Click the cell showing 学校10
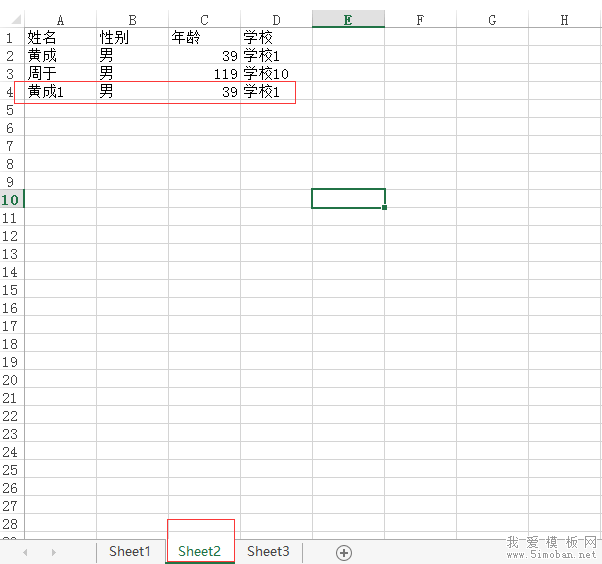The height and width of the screenshot is (564, 602). [x=276, y=73]
